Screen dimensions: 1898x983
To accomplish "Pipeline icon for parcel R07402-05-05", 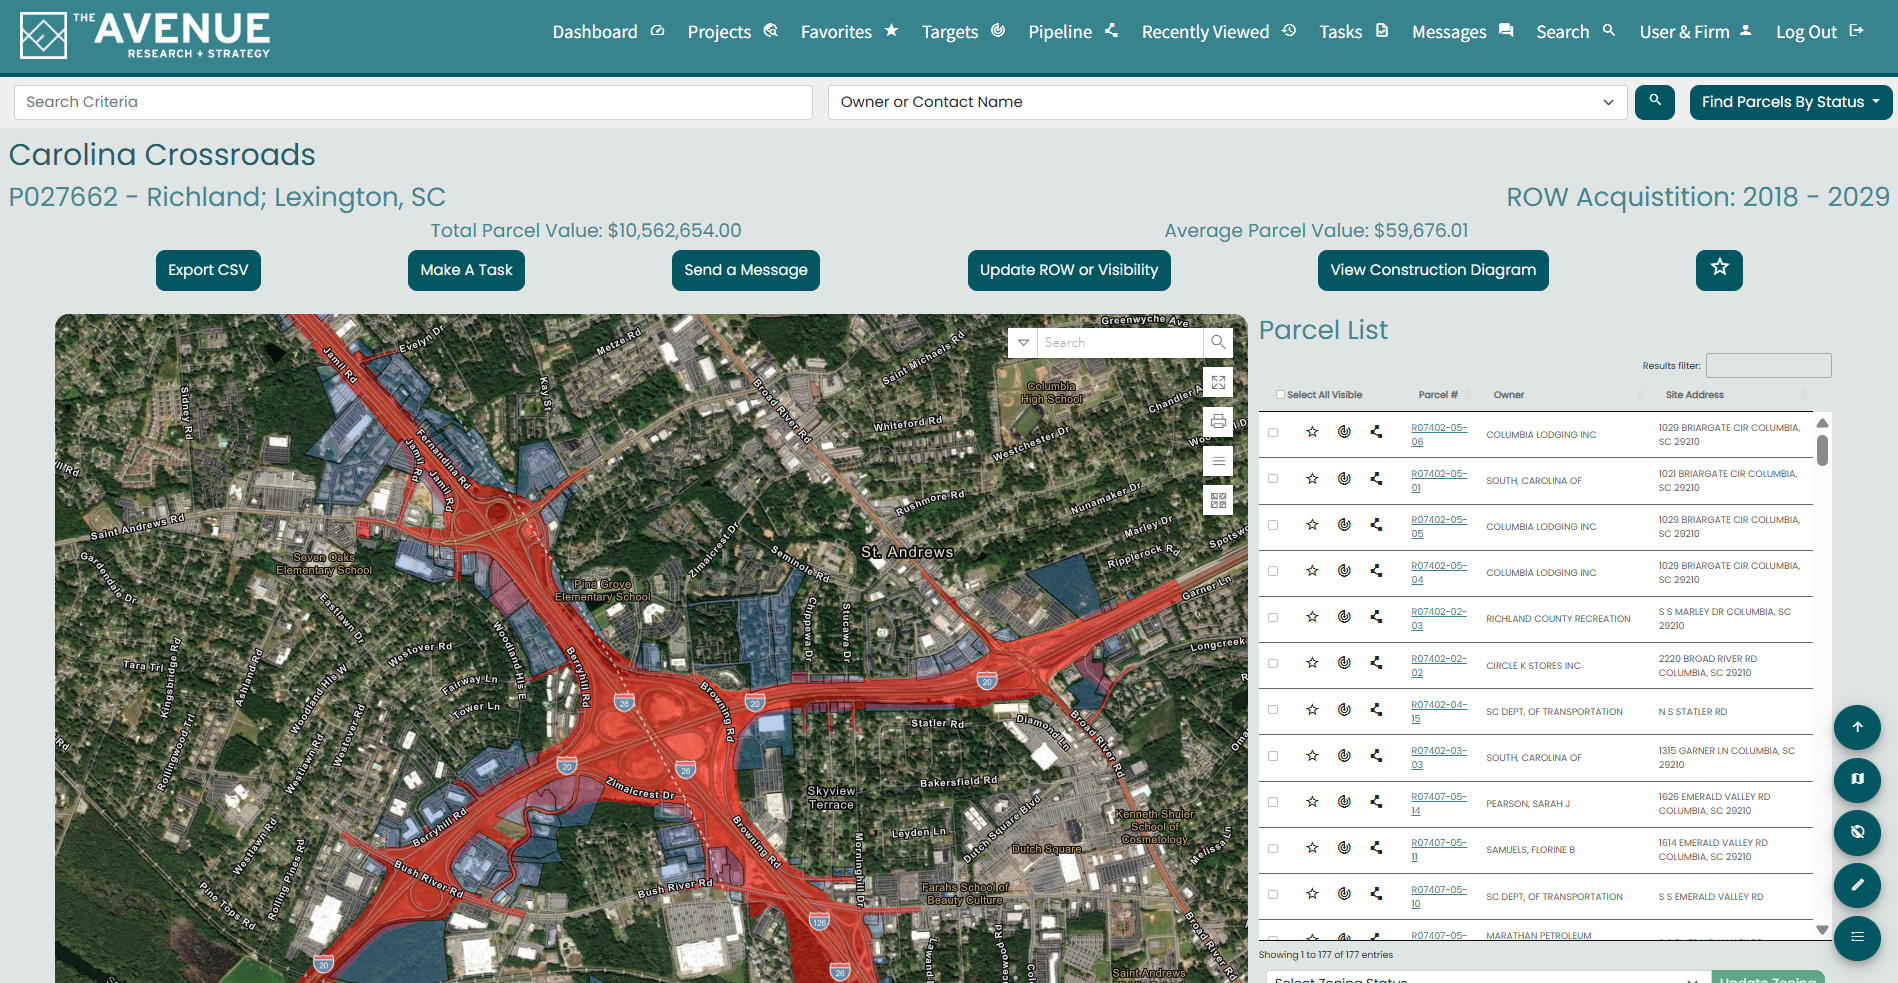I will coord(1376,525).
